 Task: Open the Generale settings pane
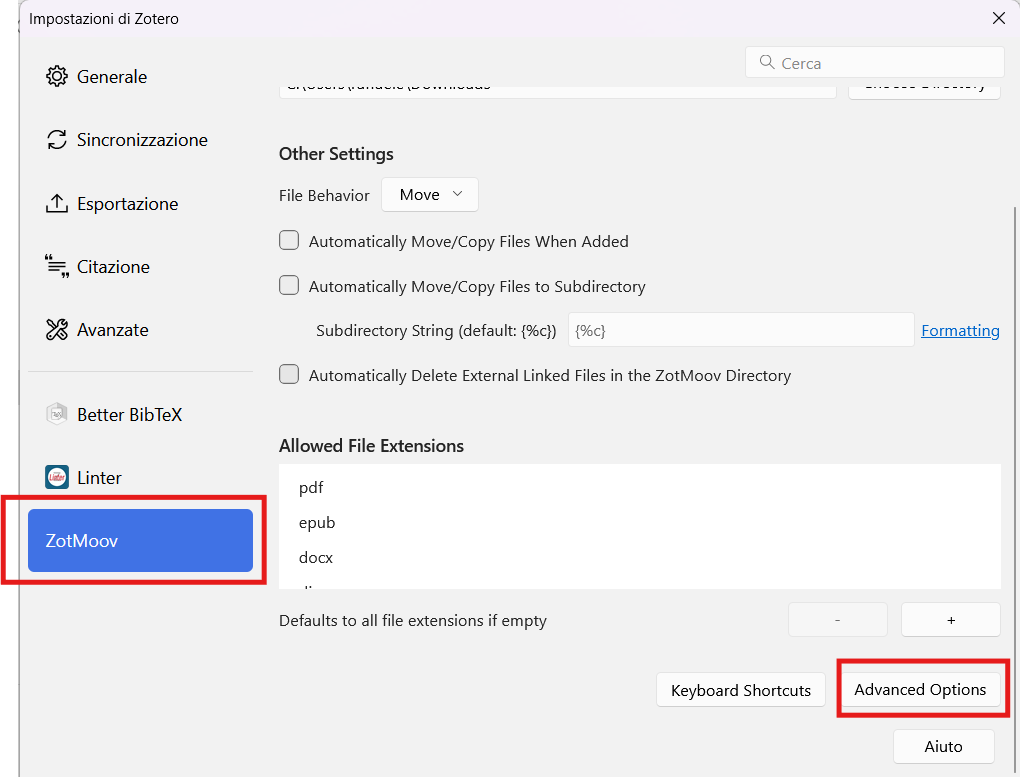coord(140,77)
